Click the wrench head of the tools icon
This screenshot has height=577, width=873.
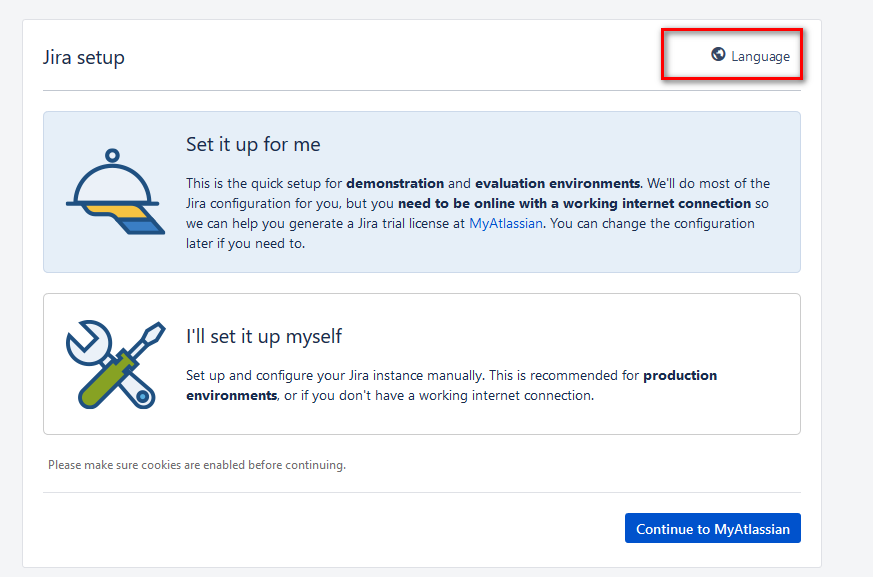click(88, 341)
